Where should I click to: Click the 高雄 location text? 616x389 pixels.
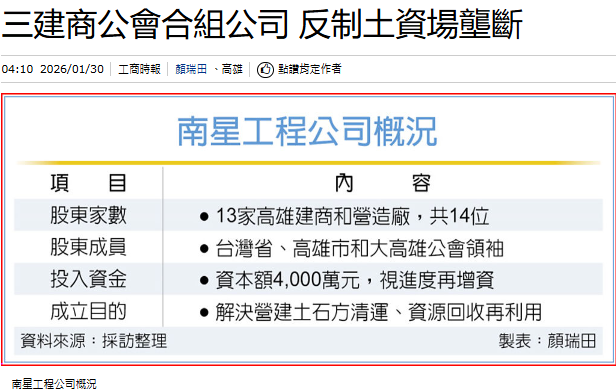click(232, 69)
